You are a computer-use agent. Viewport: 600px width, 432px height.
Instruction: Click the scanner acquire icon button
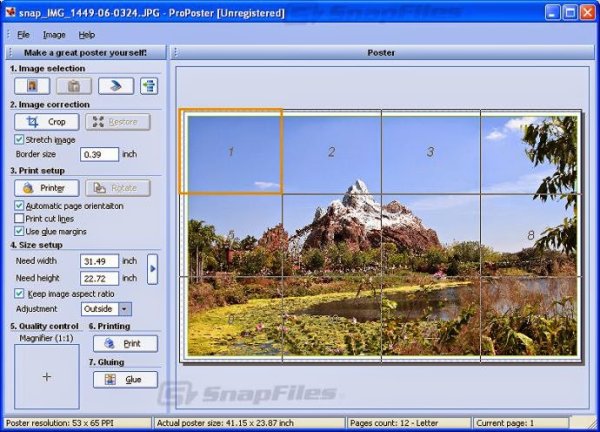tap(116, 86)
